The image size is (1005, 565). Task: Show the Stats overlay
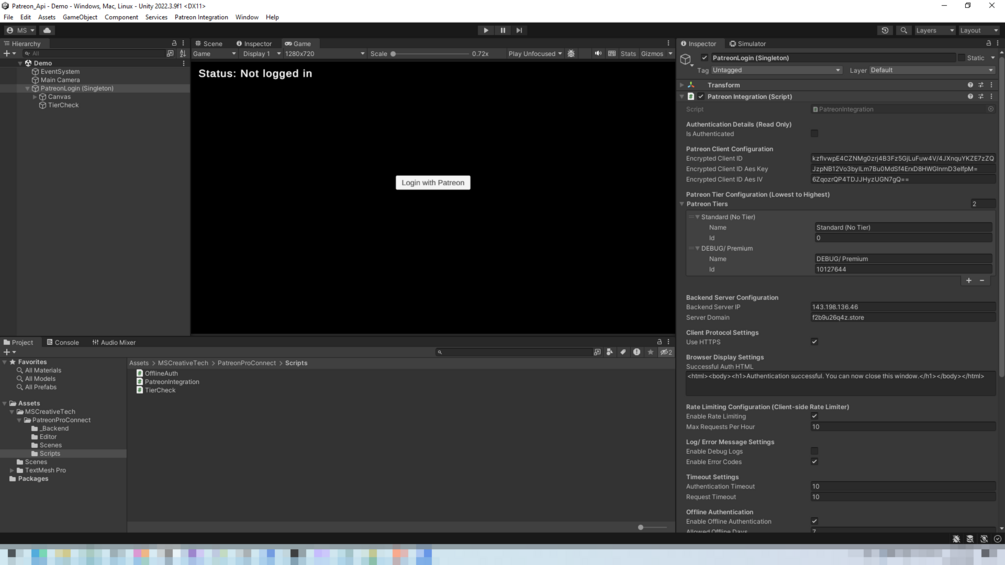point(628,54)
